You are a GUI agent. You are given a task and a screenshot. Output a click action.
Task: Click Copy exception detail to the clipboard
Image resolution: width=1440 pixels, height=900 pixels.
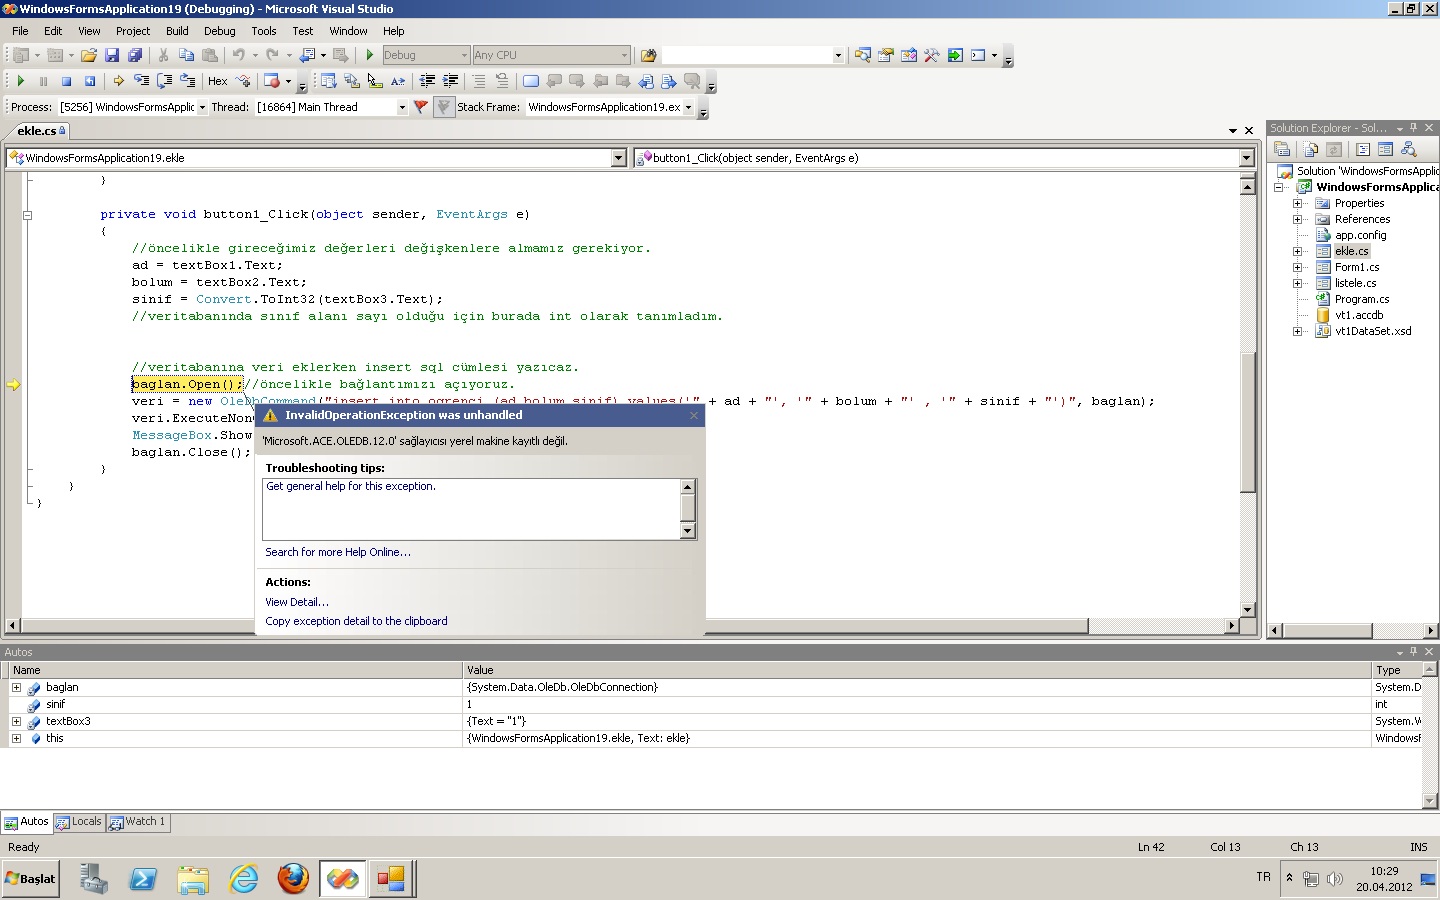(x=356, y=621)
